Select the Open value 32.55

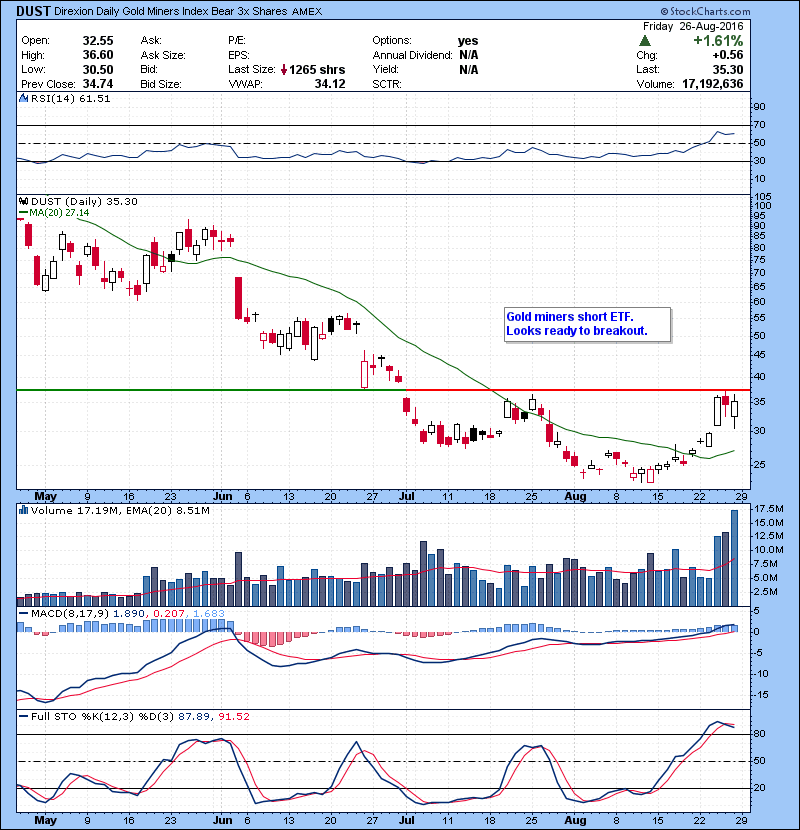tap(98, 40)
